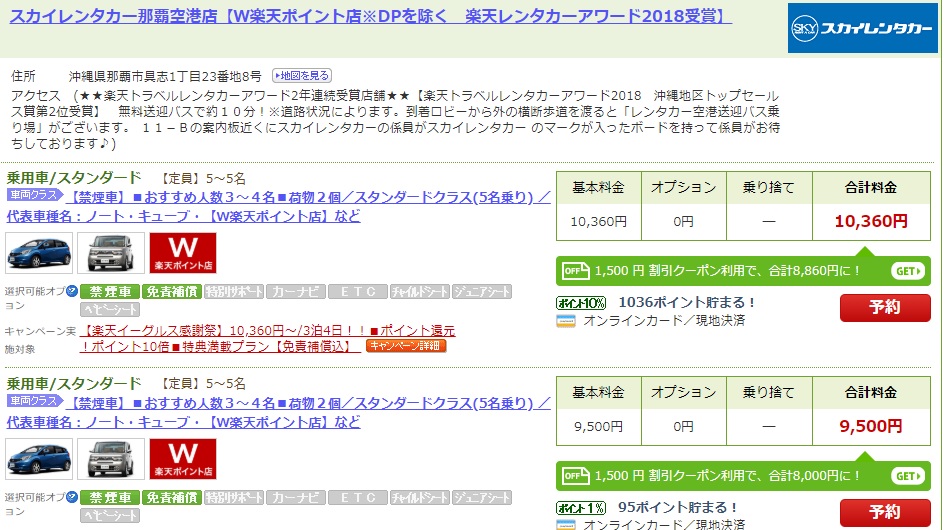
Task: Open the スカイレンタカー那覇空港店 shop title link
Action: [x=370, y=16]
